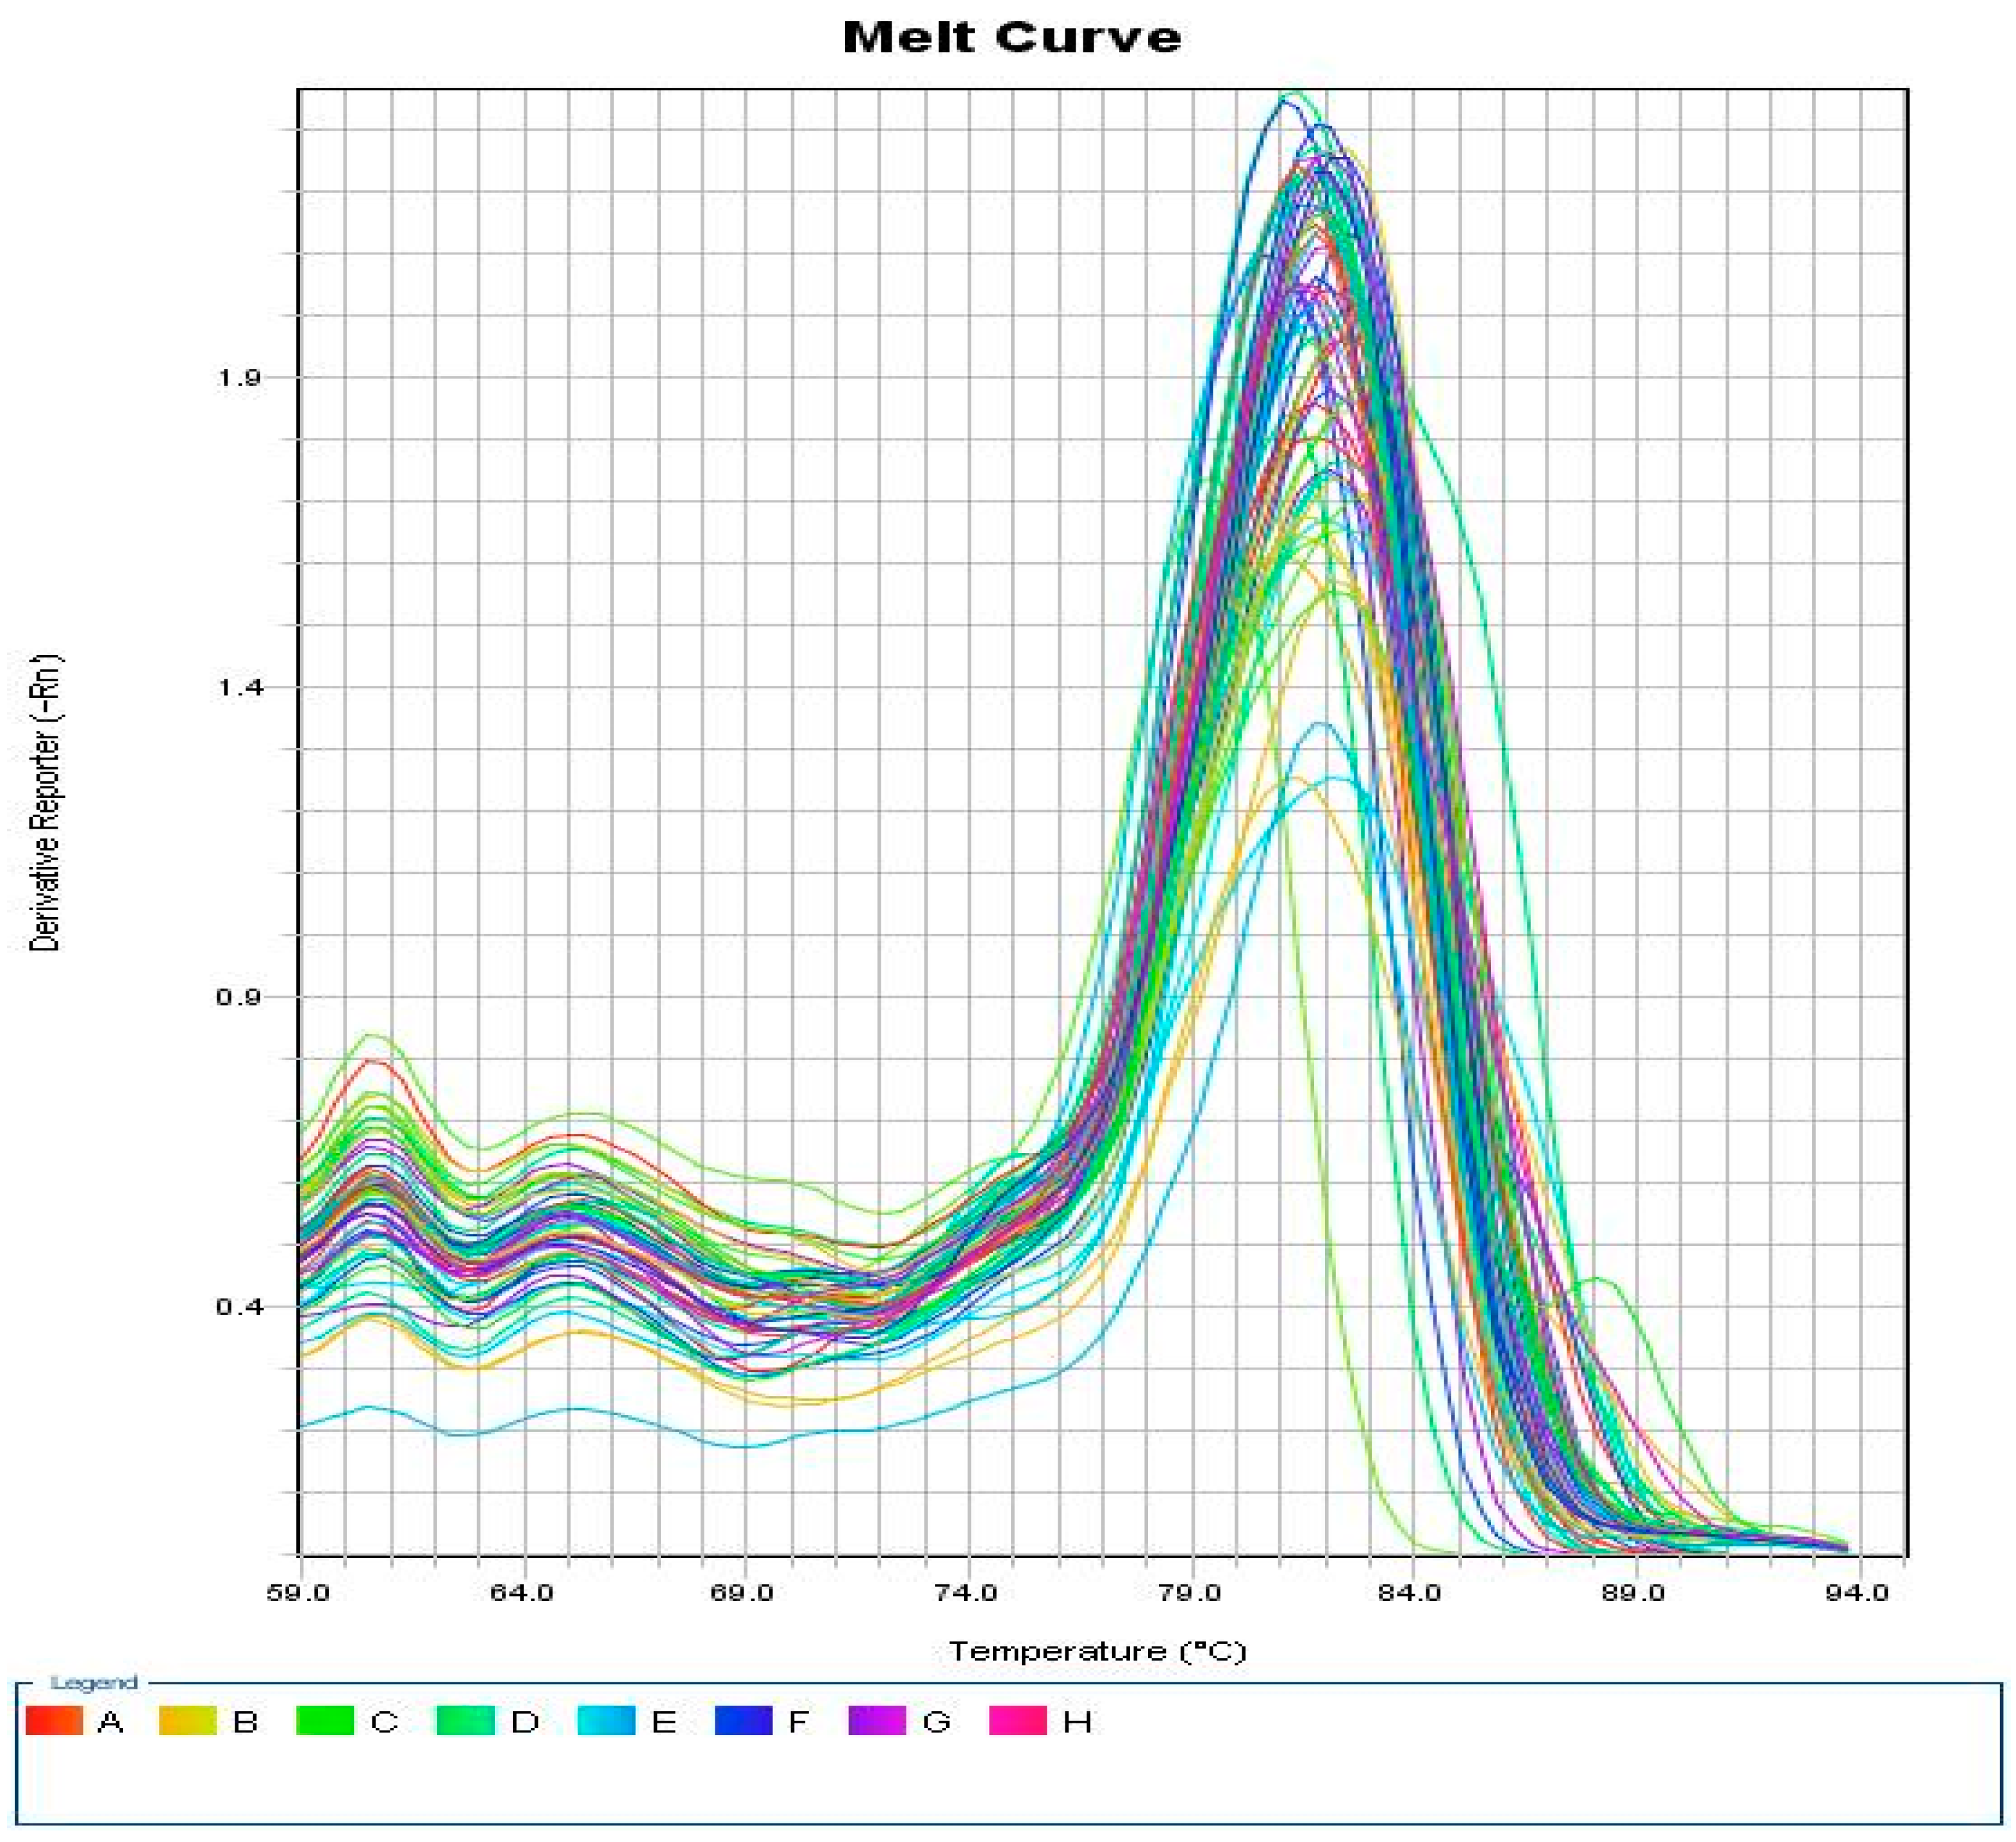The height and width of the screenshot is (1842, 2016).
Task: Click the purple G legend swatch
Action: click(877, 1721)
